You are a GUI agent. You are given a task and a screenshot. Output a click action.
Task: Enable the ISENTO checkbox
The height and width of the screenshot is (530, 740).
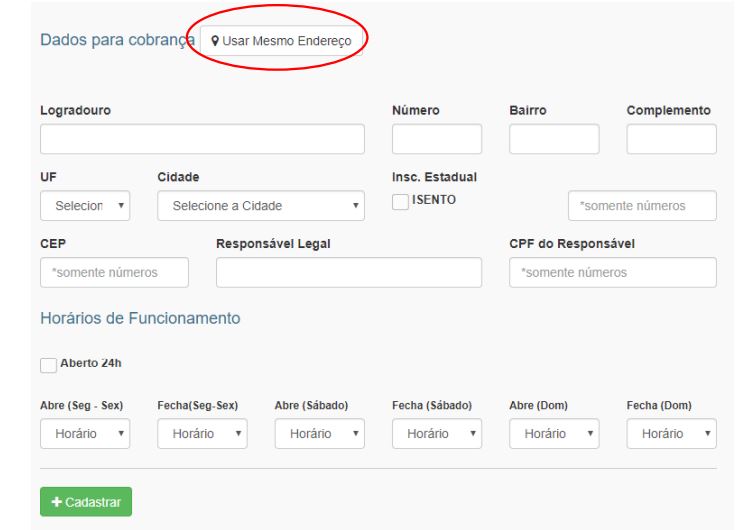pyautogui.click(x=400, y=201)
